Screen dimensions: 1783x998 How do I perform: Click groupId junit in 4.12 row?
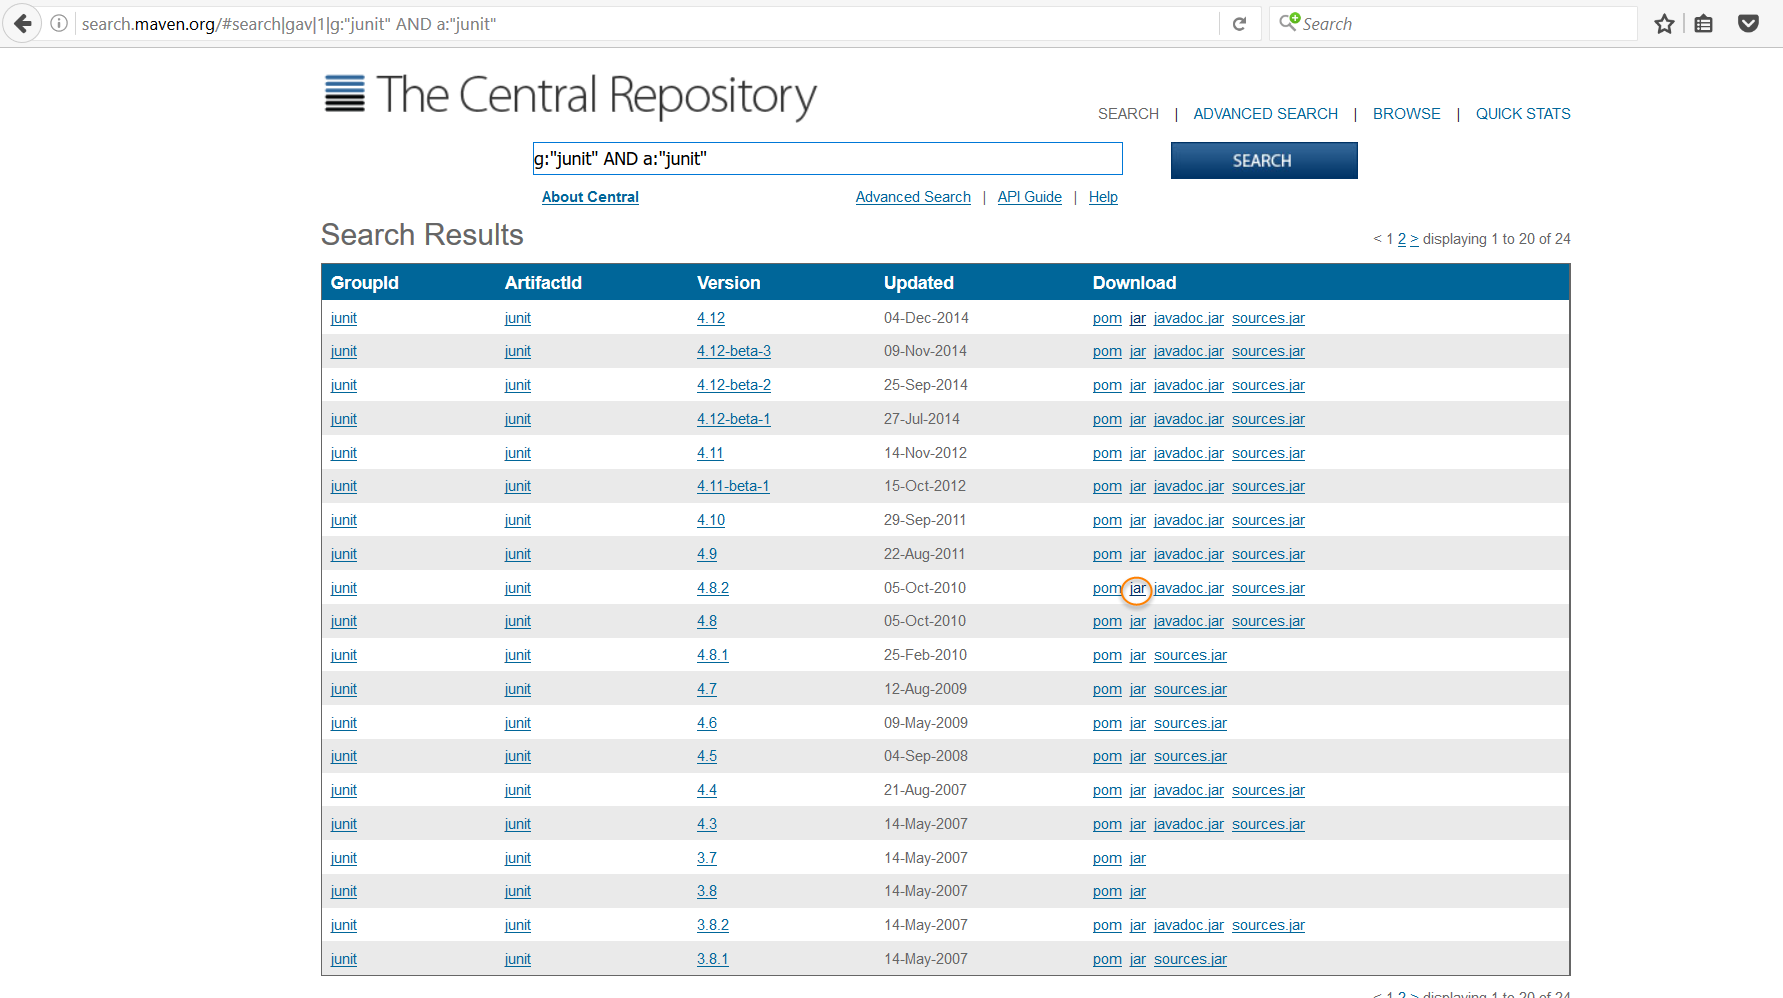coord(344,318)
